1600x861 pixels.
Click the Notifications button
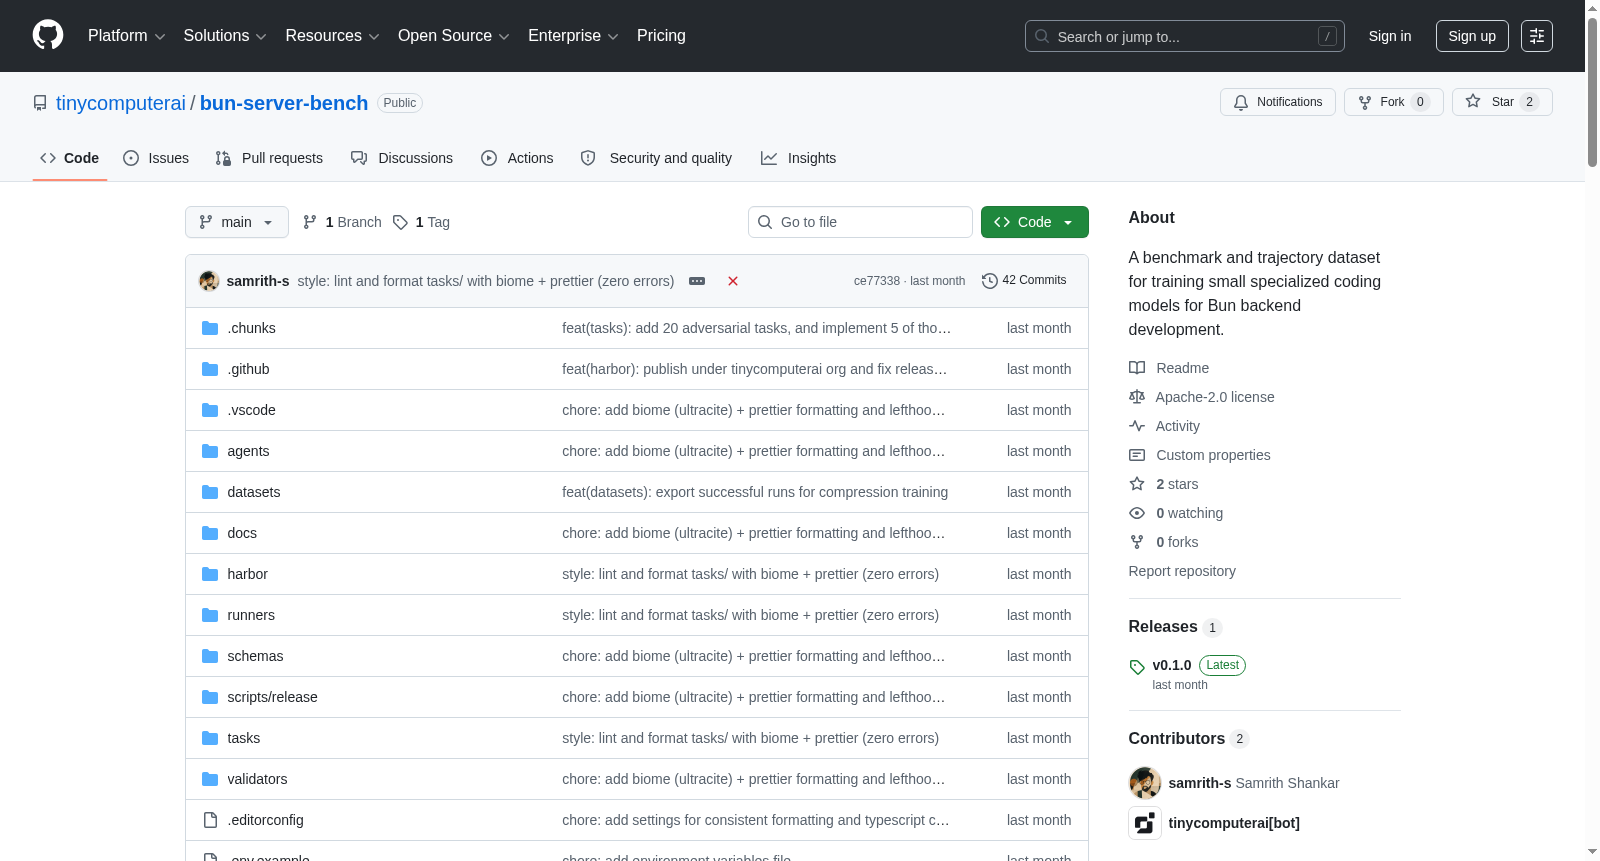[1278, 102]
